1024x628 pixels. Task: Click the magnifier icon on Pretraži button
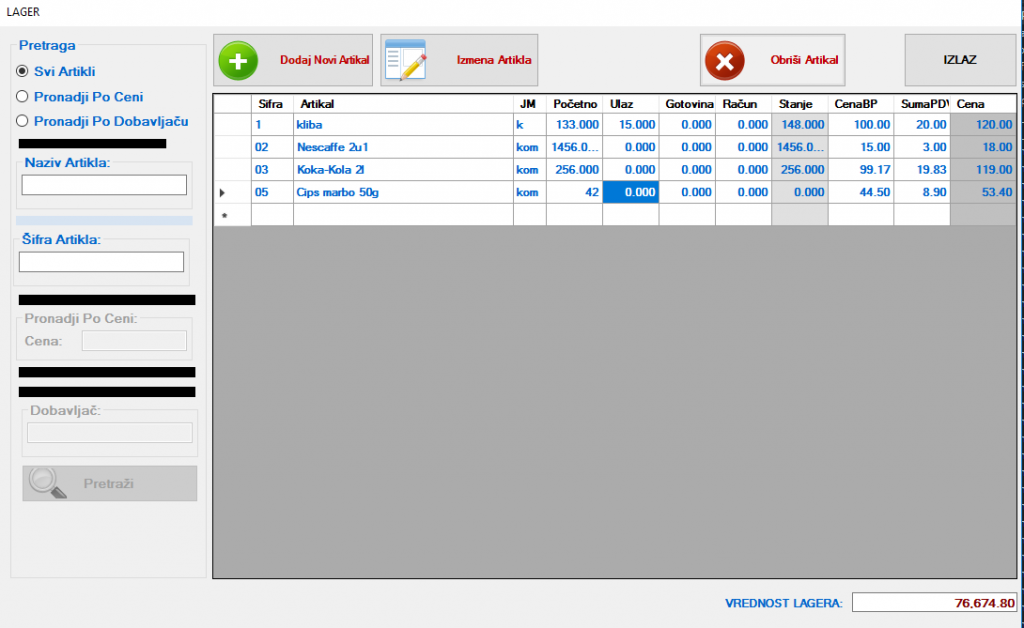[47, 483]
